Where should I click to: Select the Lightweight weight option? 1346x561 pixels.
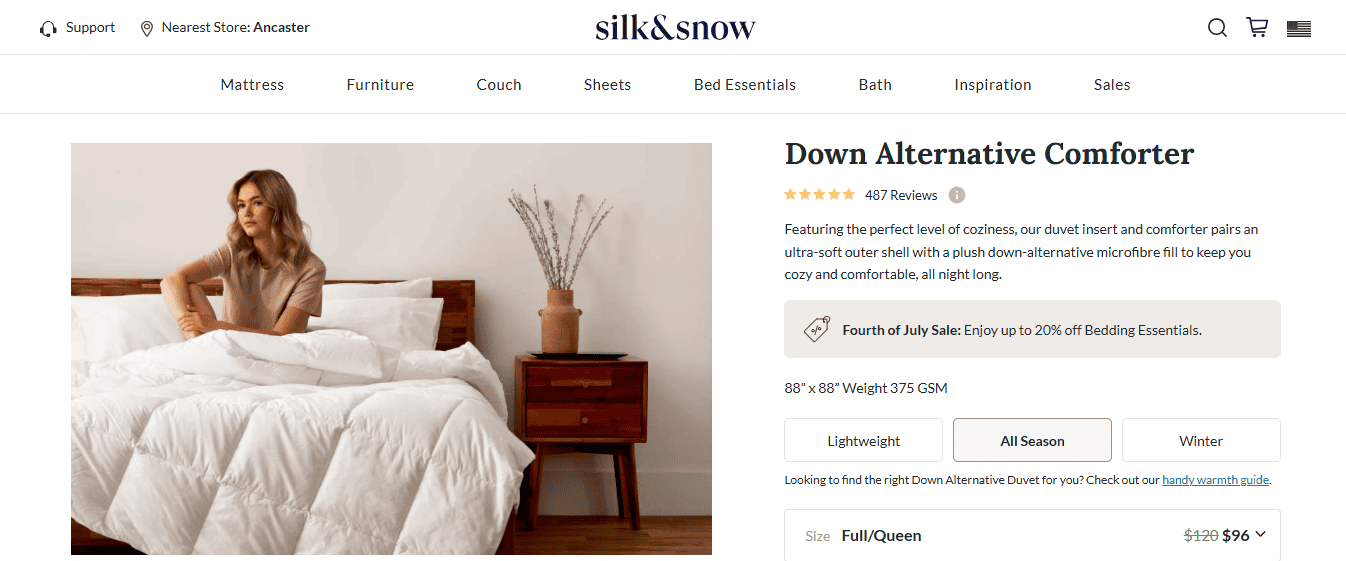(x=864, y=440)
